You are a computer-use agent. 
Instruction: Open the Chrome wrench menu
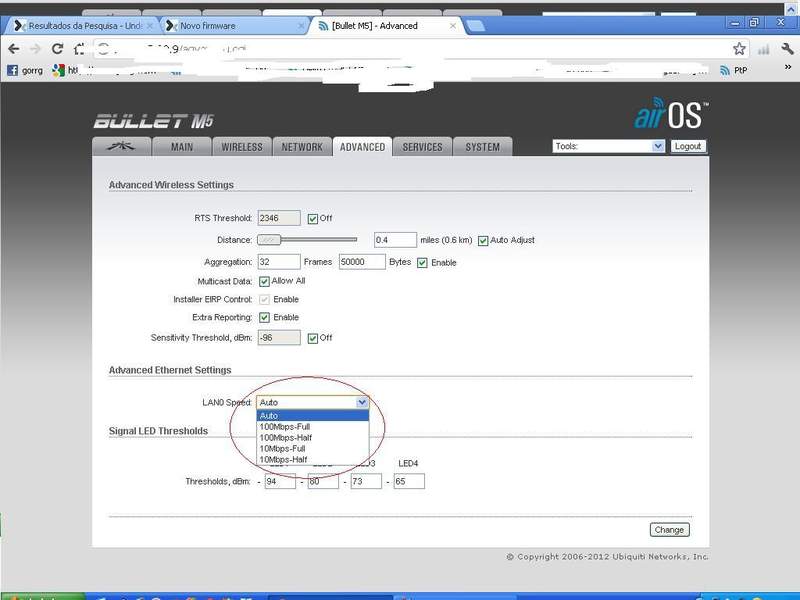(x=787, y=48)
